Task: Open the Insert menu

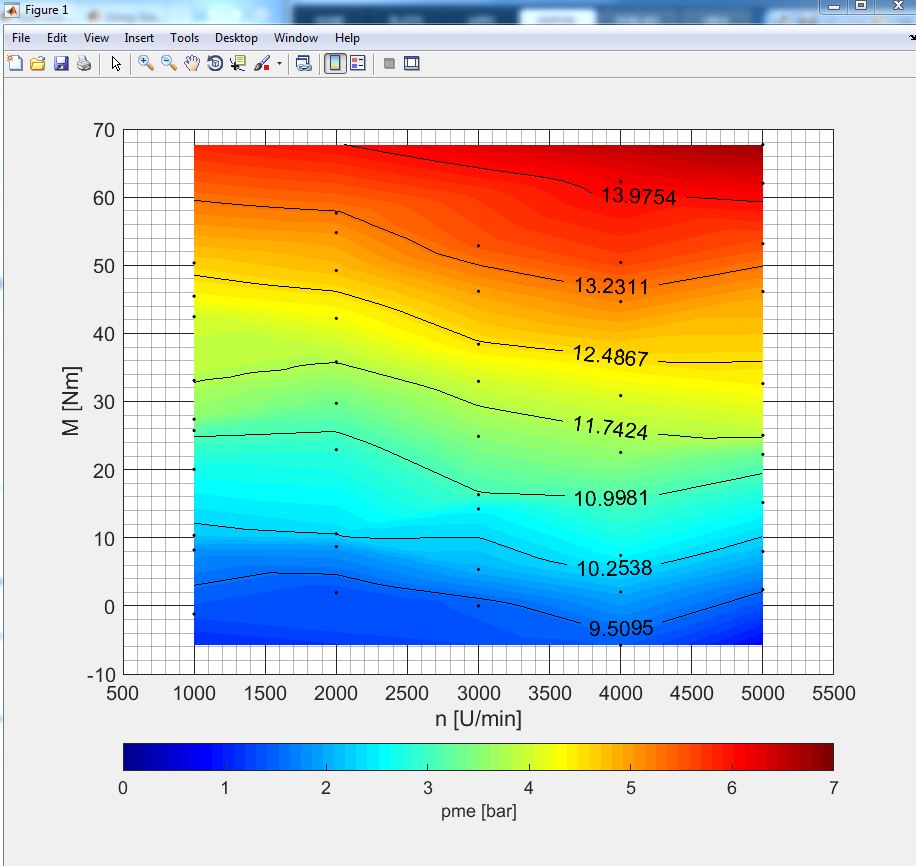Action: click(x=139, y=38)
